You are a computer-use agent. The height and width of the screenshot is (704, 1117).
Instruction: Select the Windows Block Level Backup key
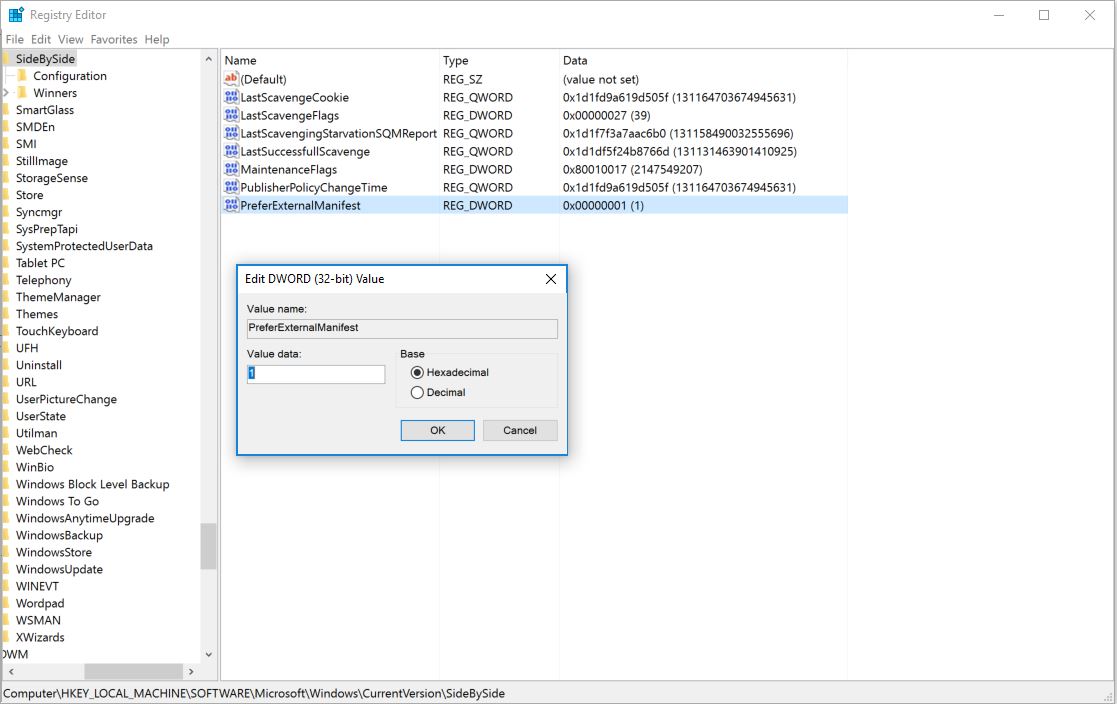pyautogui.click(x=93, y=484)
